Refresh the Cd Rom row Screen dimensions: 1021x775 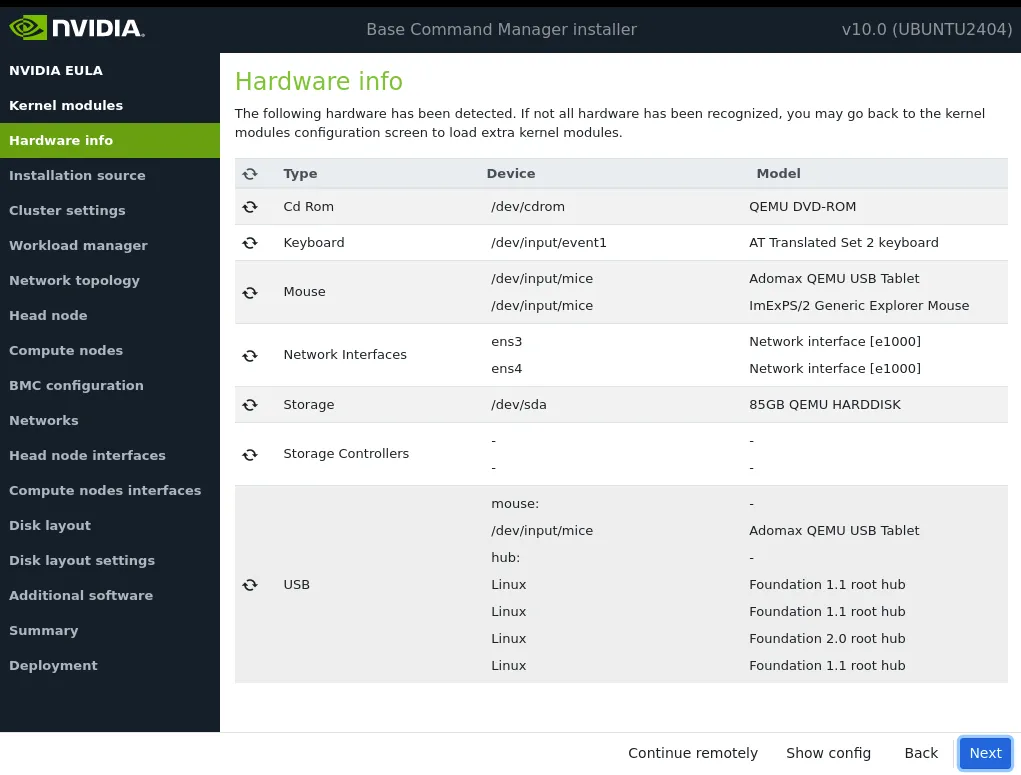coord(250,207)
